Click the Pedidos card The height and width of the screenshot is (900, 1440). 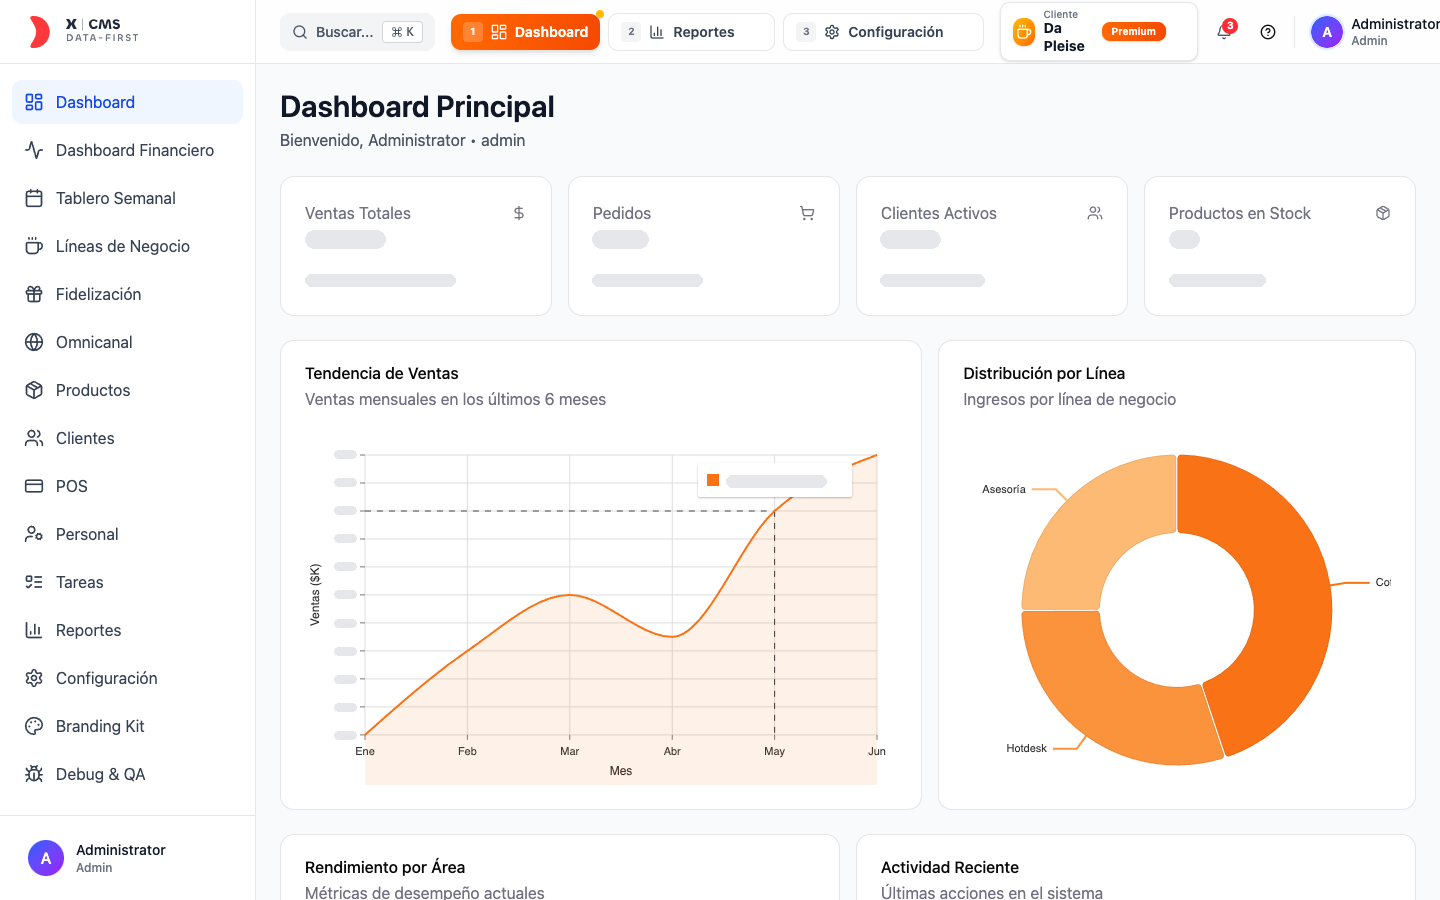pyautogui.click(x=704, y=246)
